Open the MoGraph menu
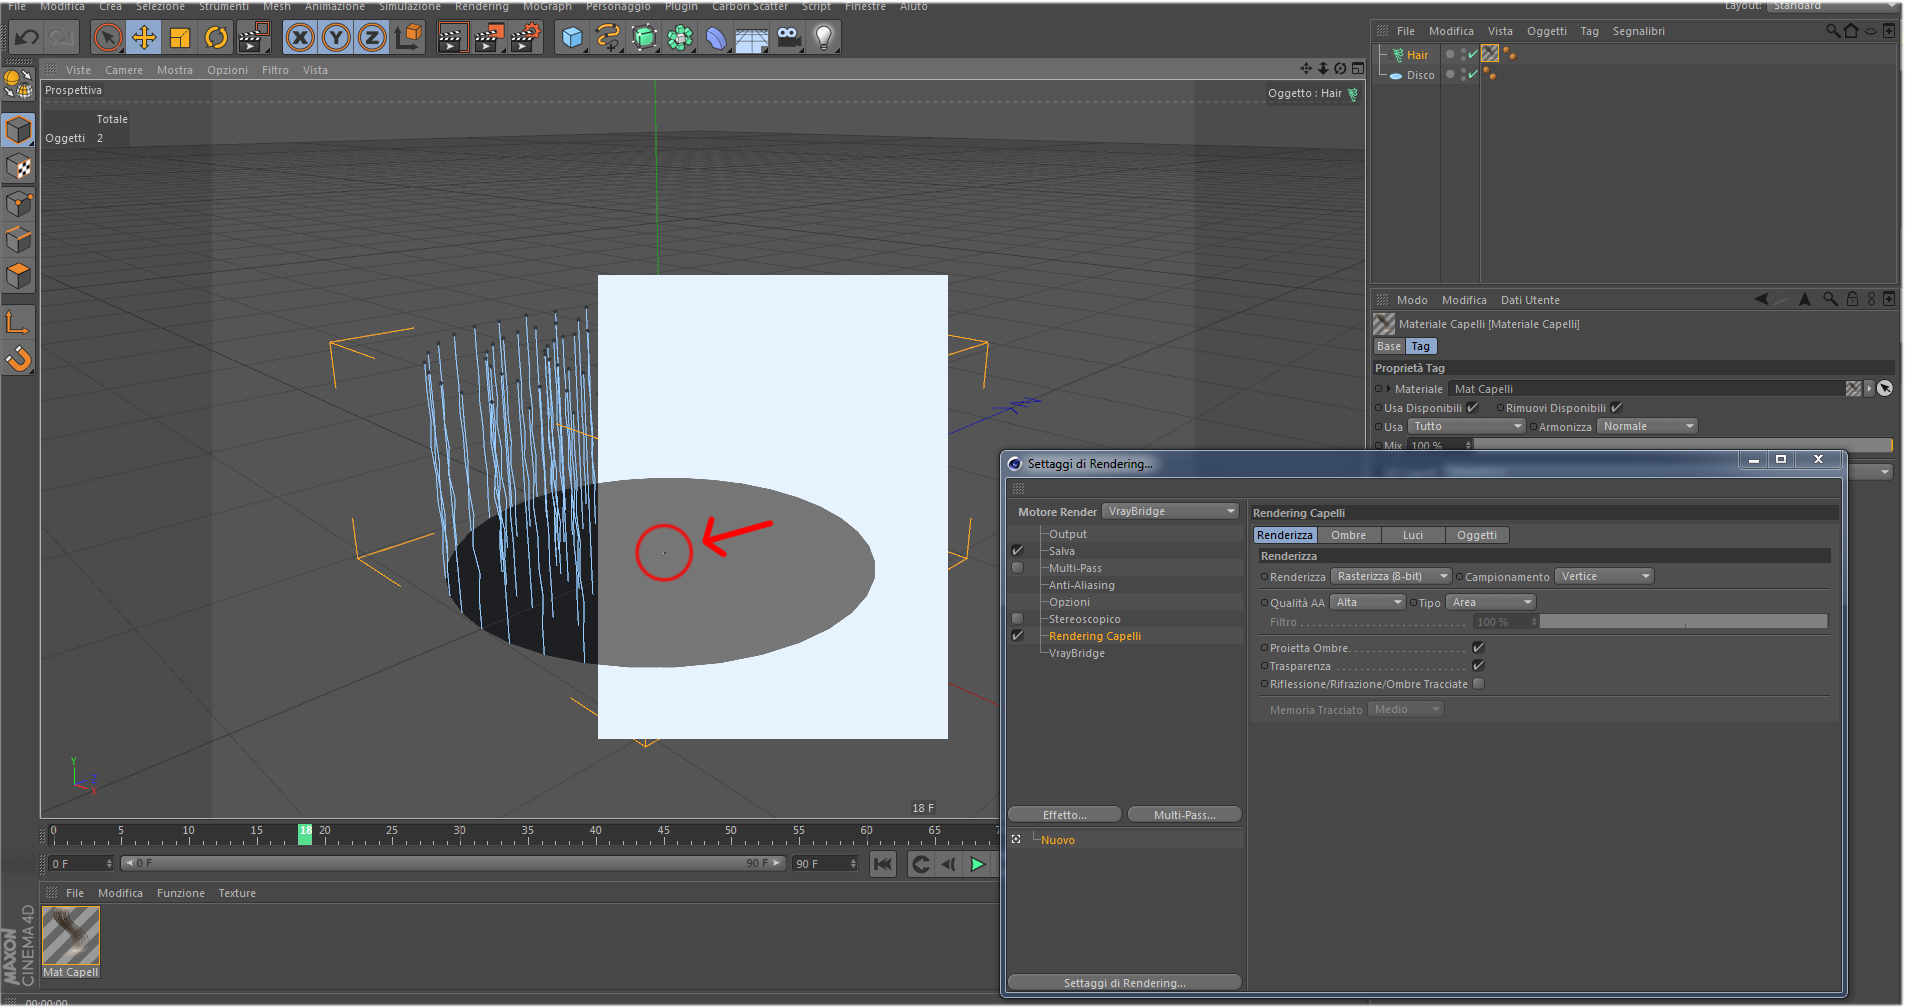Screen dimensions: 1905x1008 coord(547,6)
